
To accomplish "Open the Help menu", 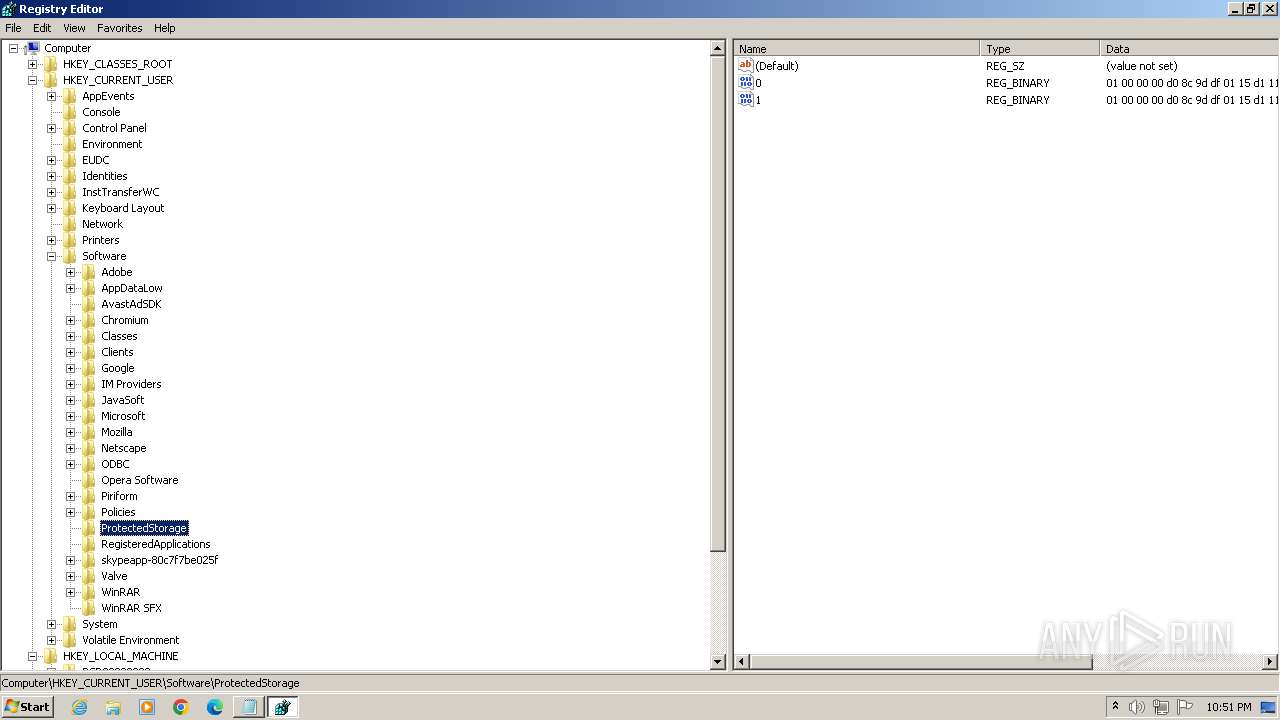I will [164, 28].
